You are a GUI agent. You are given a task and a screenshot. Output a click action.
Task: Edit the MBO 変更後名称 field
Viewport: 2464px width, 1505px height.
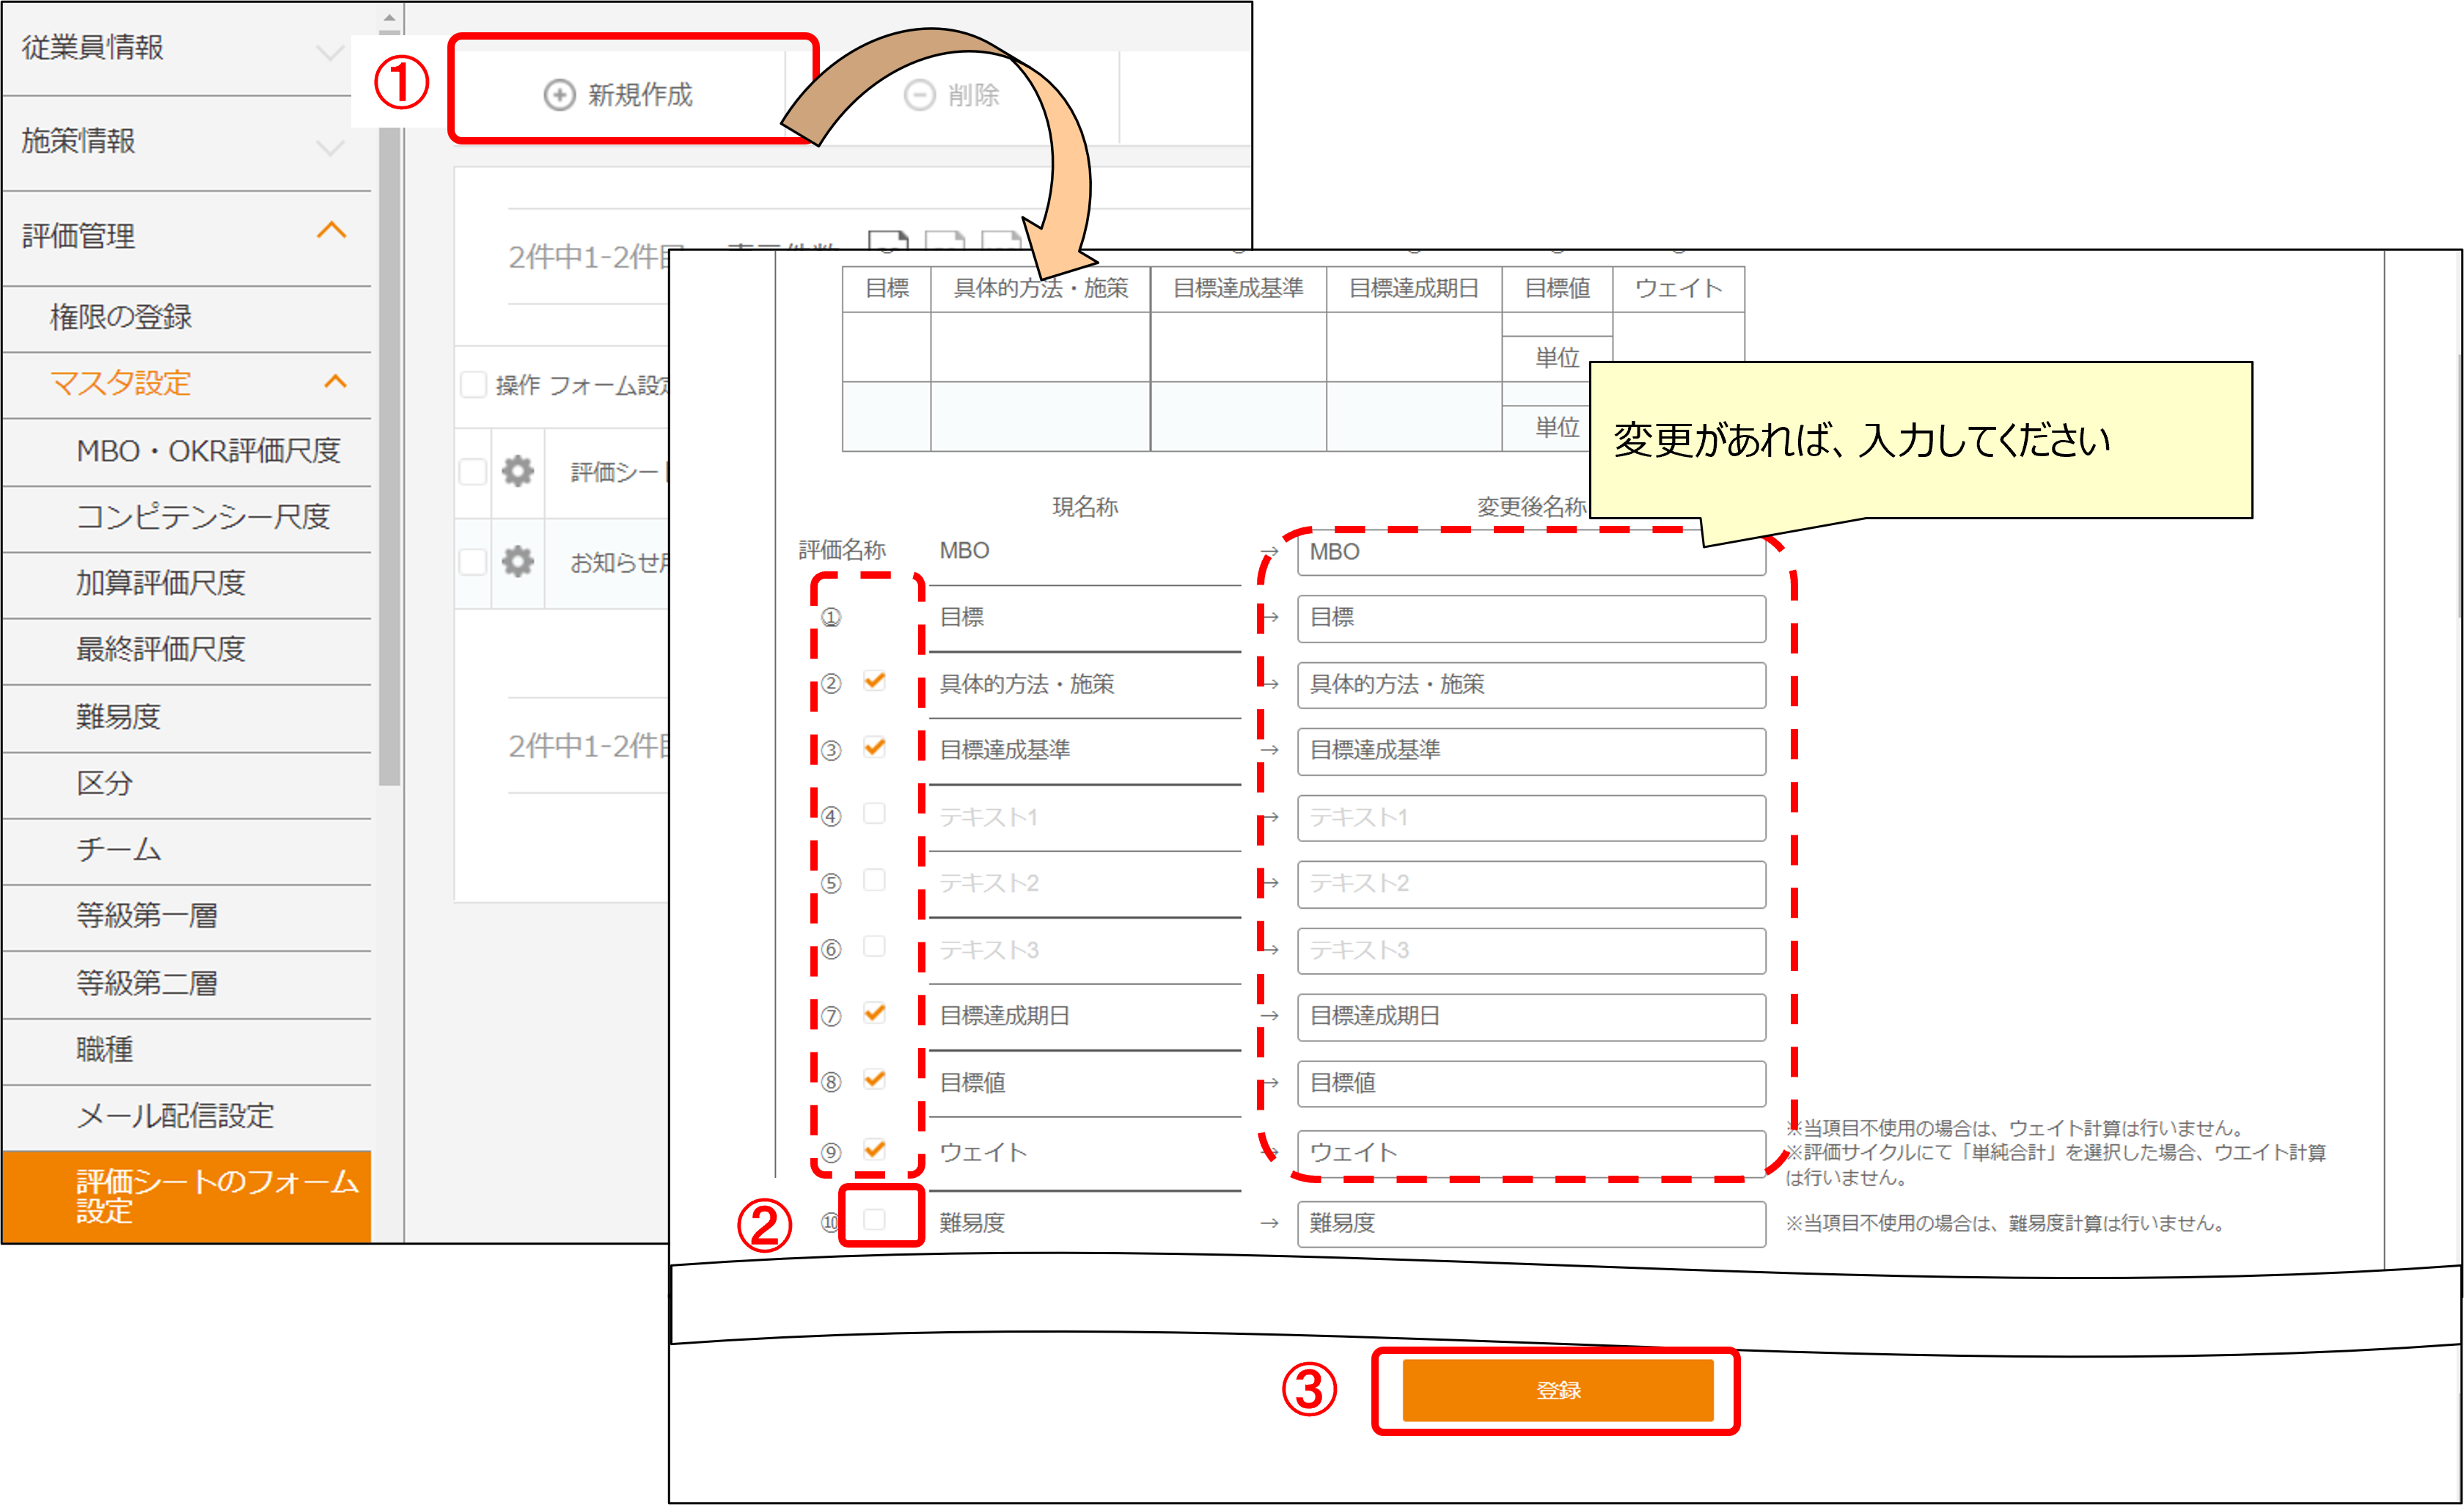point(1531,552)
